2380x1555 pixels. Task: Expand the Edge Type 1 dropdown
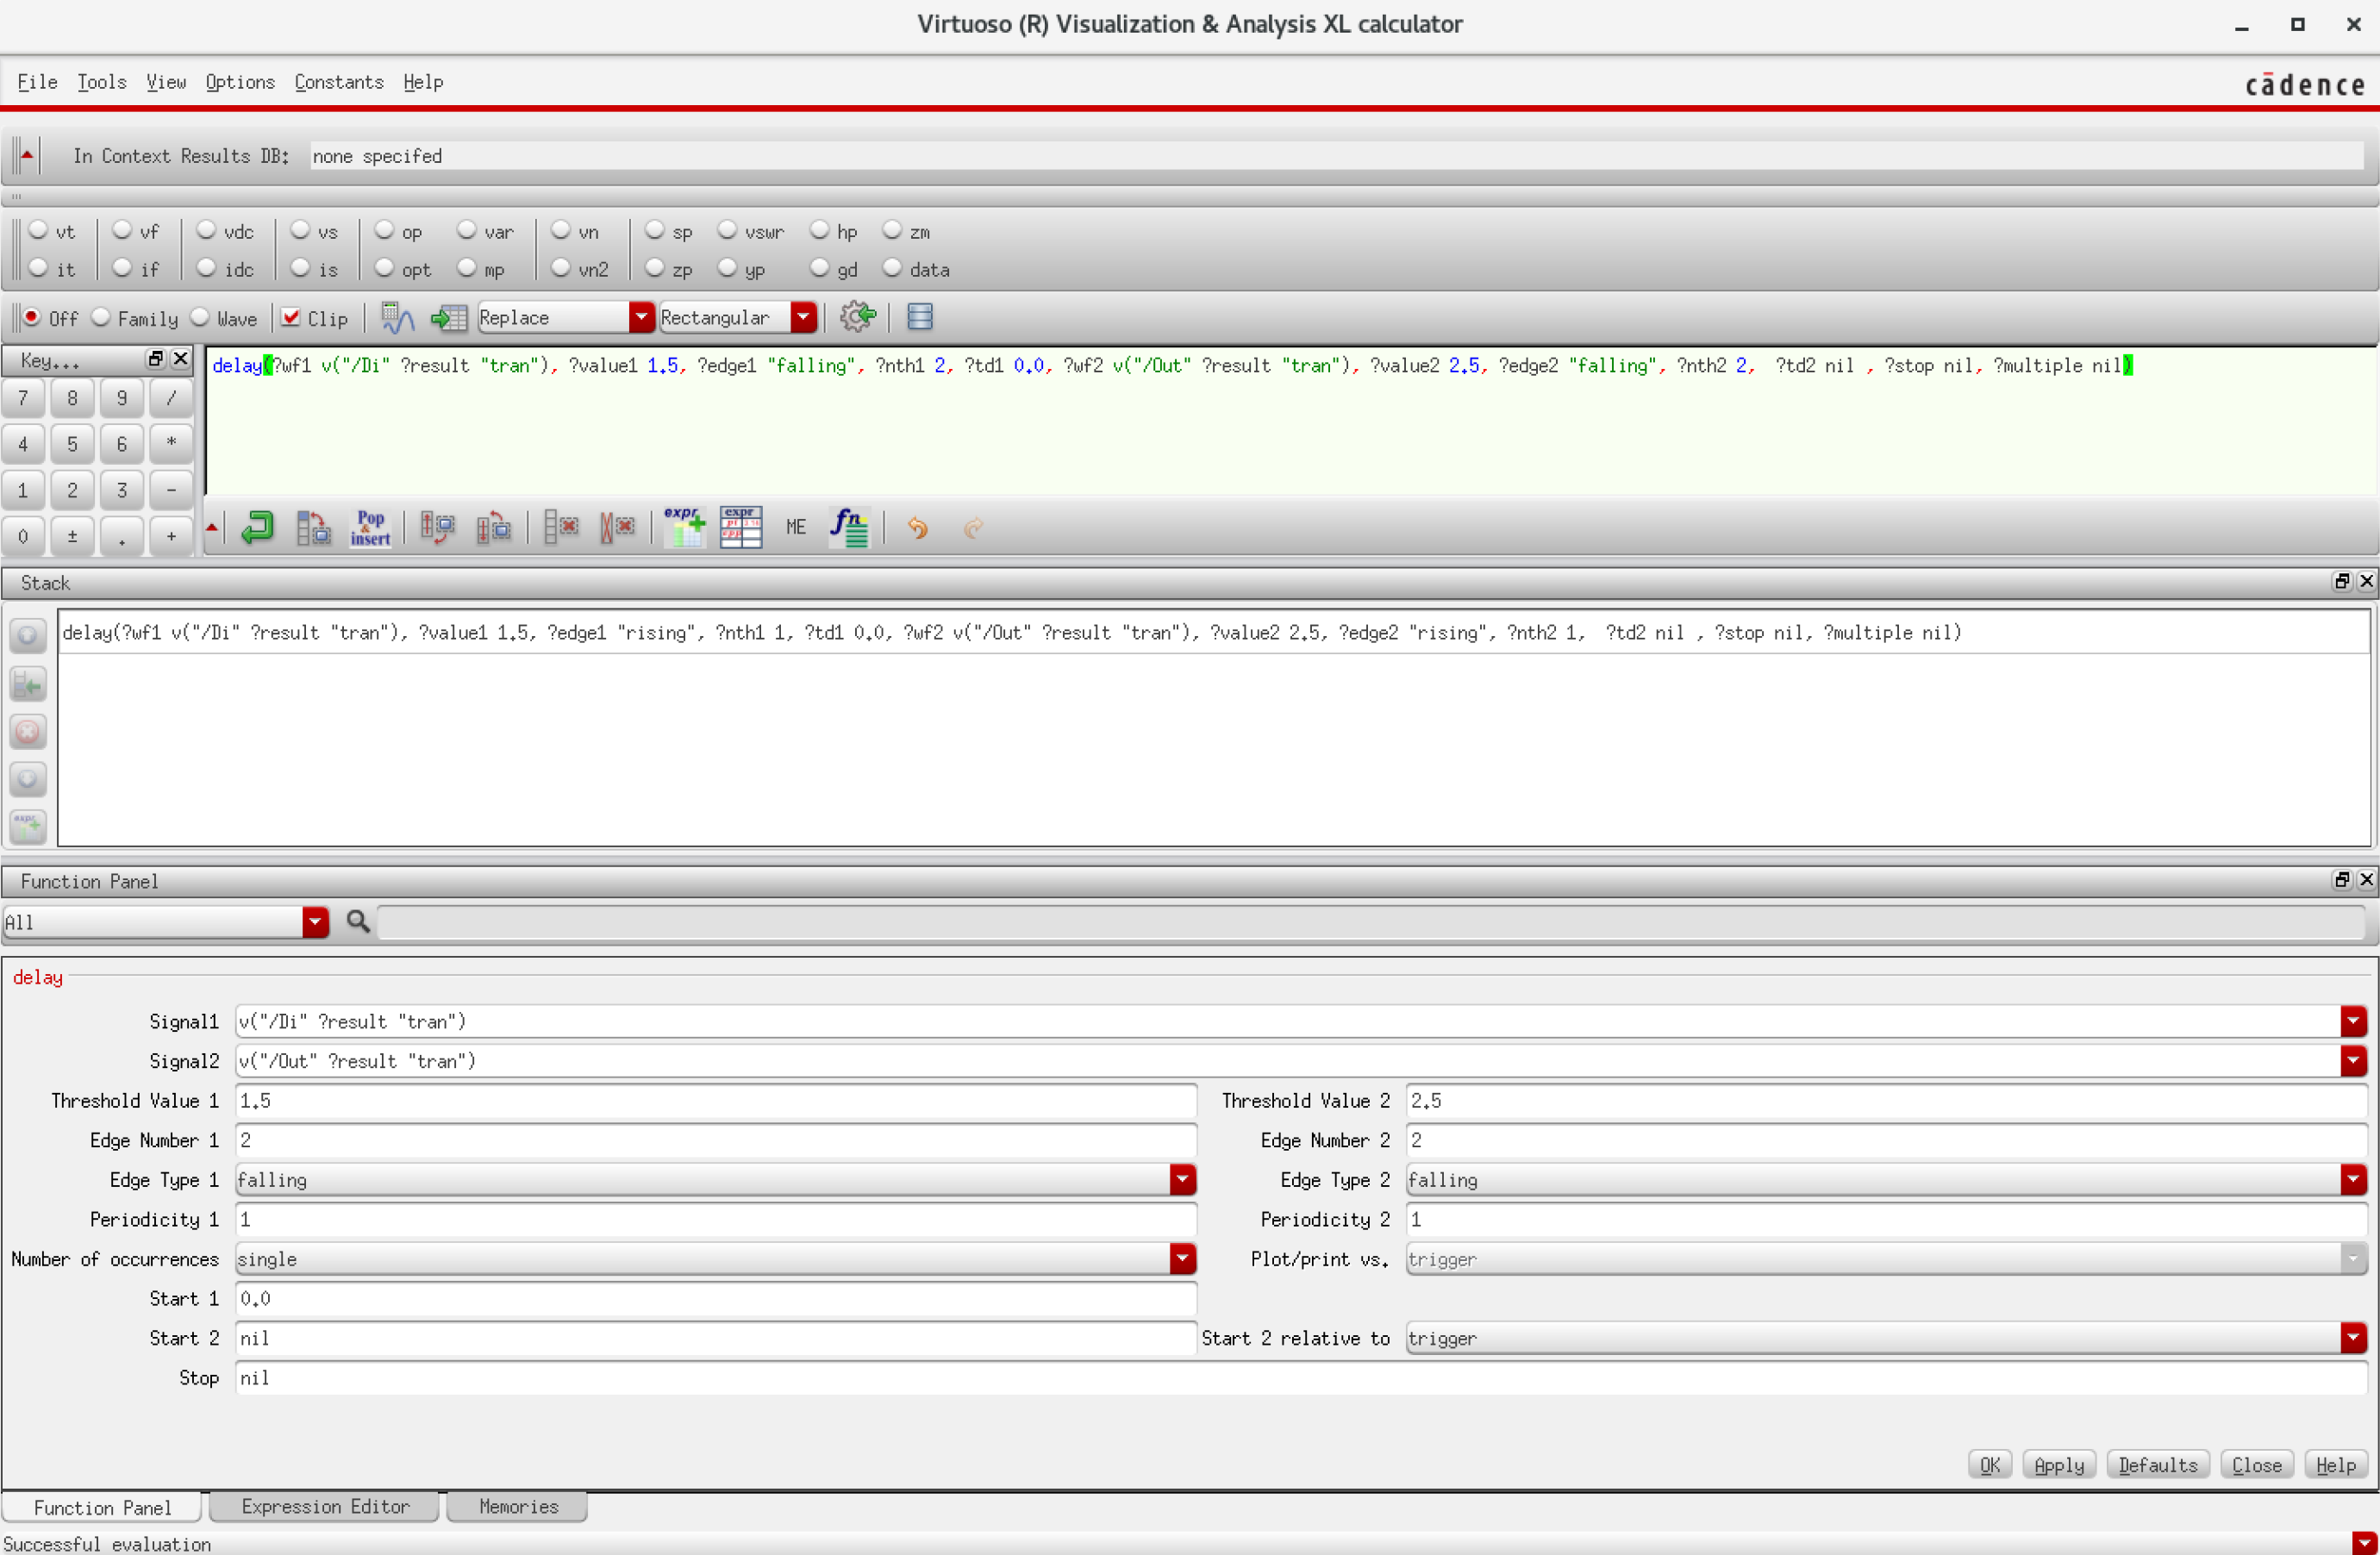[x=1182, y=1180]
